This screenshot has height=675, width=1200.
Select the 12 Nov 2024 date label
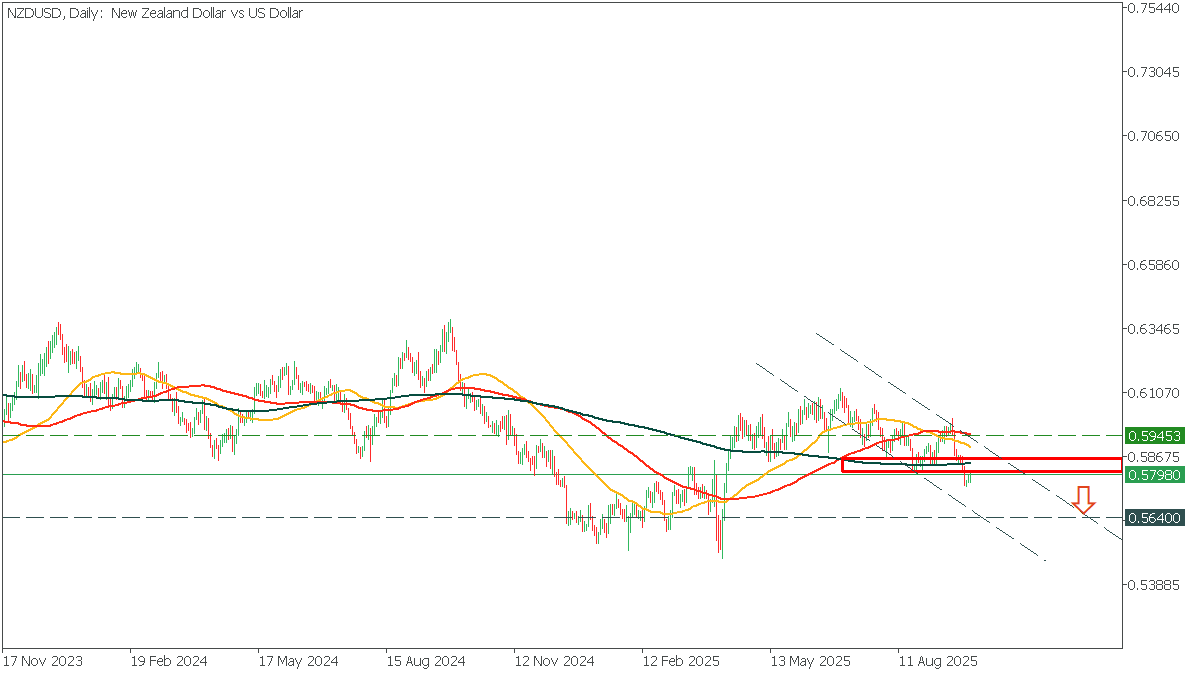554,662
